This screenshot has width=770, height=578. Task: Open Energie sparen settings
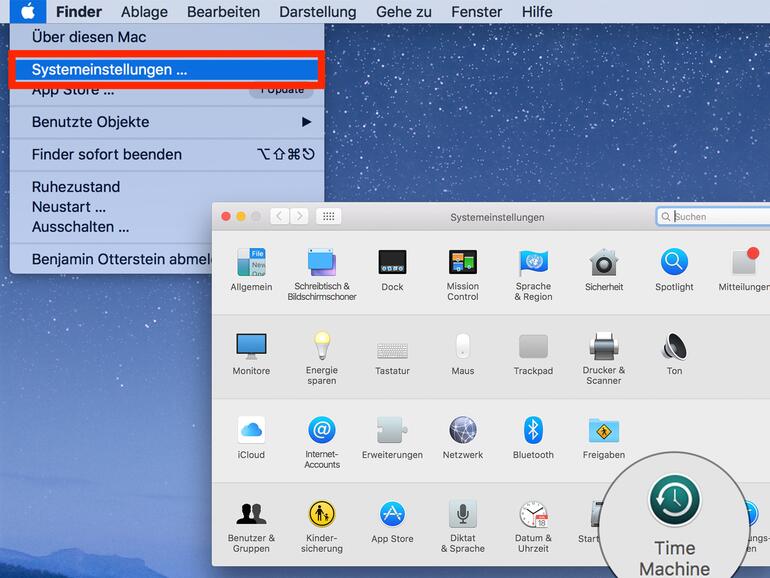click(x=322, y=358)
